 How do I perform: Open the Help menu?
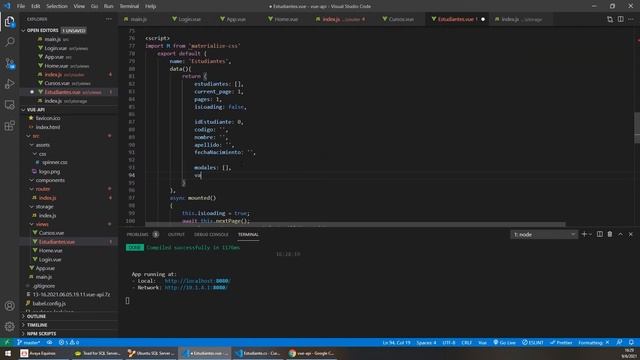[150, 6]
